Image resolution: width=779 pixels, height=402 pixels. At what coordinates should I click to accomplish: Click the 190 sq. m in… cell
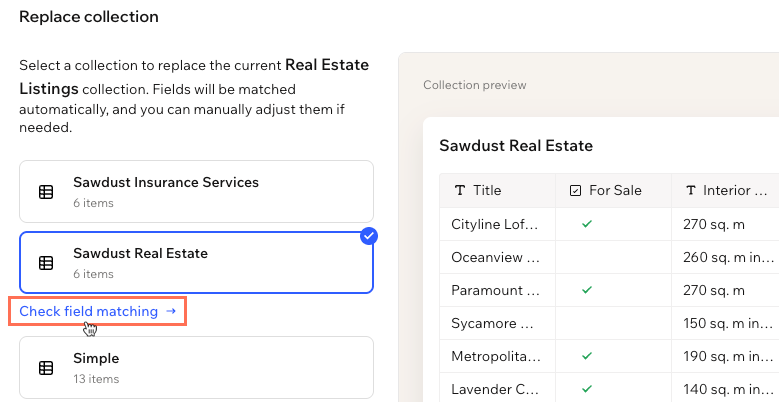[x=725, y=356]
